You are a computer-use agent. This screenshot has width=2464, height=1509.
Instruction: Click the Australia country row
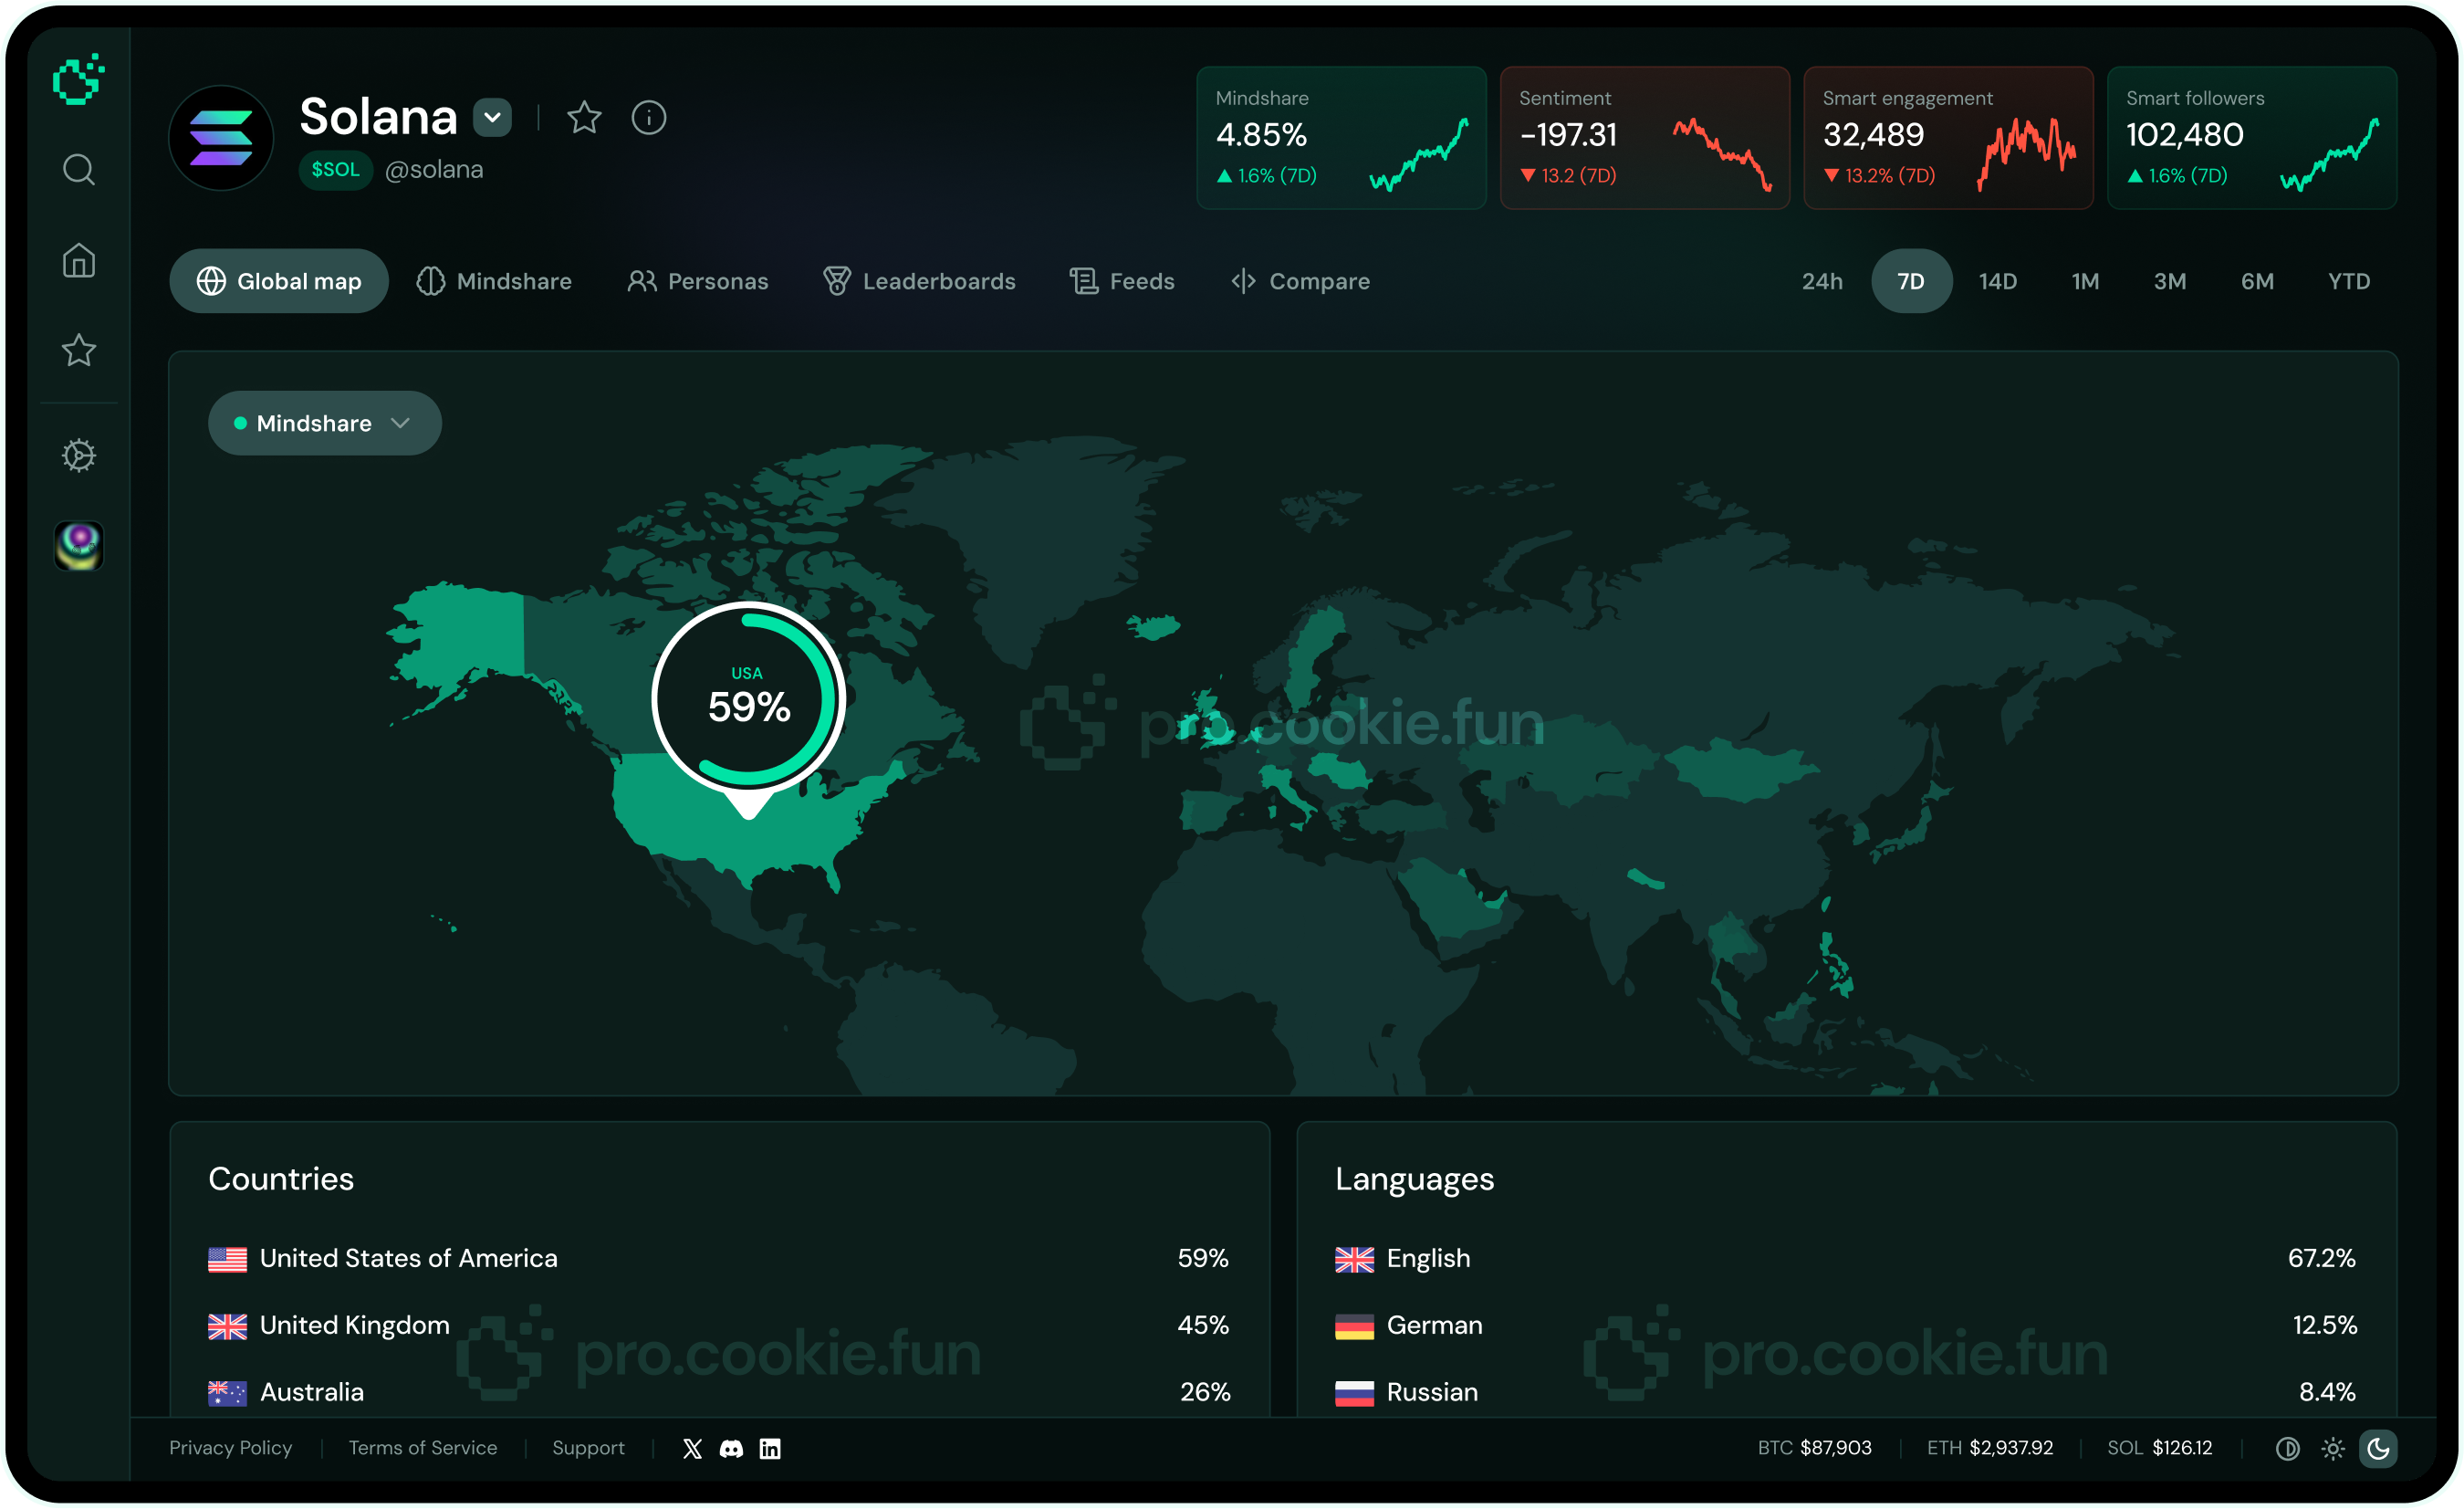(718, 1392)
